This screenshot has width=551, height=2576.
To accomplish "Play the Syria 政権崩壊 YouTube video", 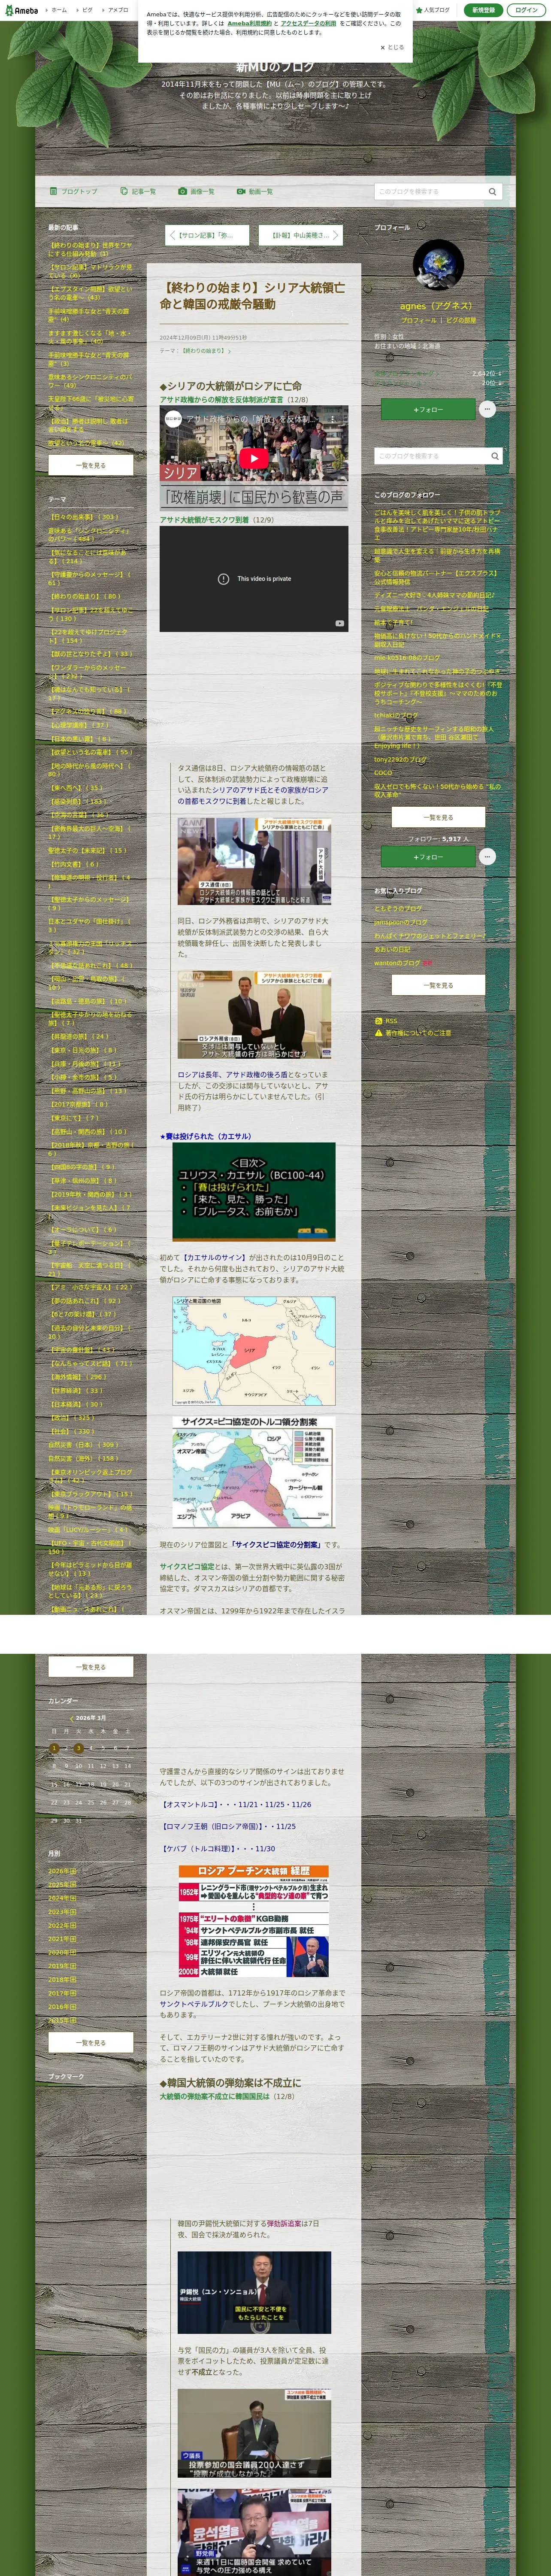I will pyautogui.click(x=254, y=458).
